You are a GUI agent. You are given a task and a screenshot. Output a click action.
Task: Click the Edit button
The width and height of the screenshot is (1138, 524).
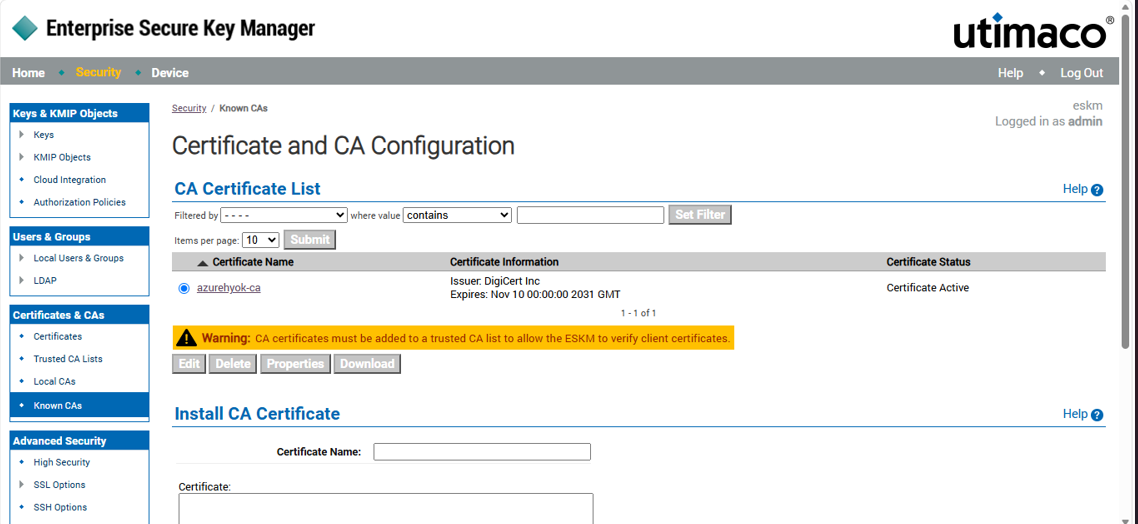point(189,364)
